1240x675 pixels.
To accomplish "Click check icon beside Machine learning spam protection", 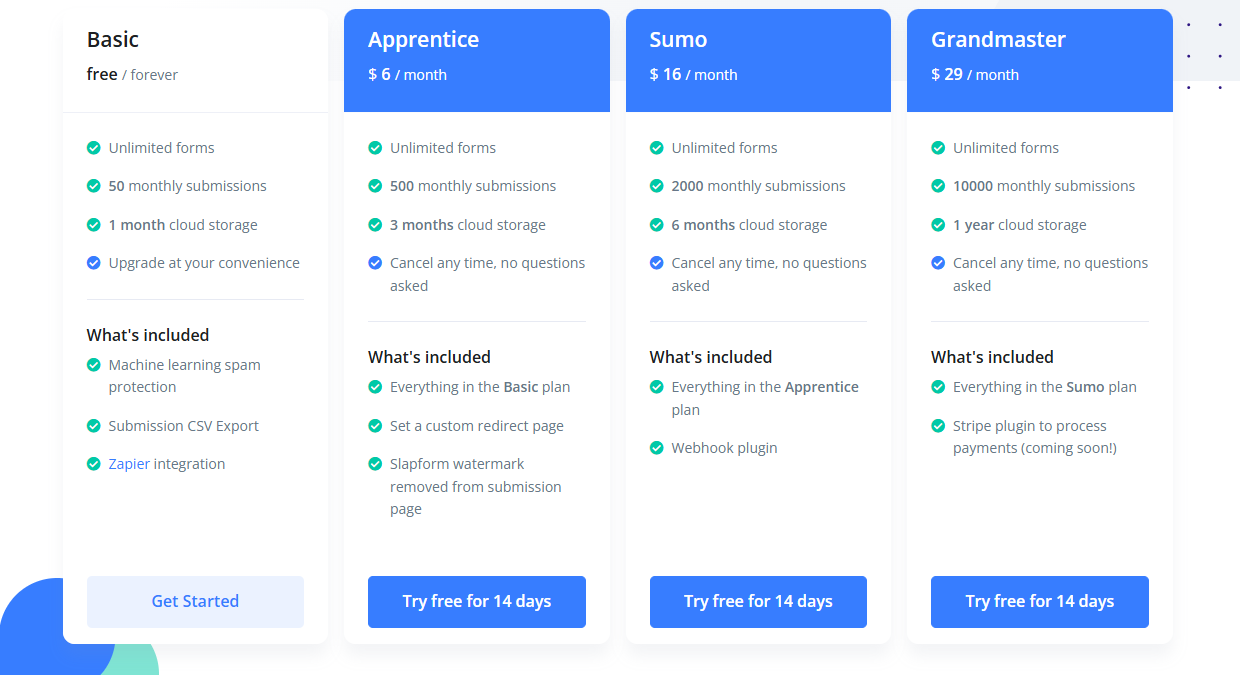I will coord(94,365).
